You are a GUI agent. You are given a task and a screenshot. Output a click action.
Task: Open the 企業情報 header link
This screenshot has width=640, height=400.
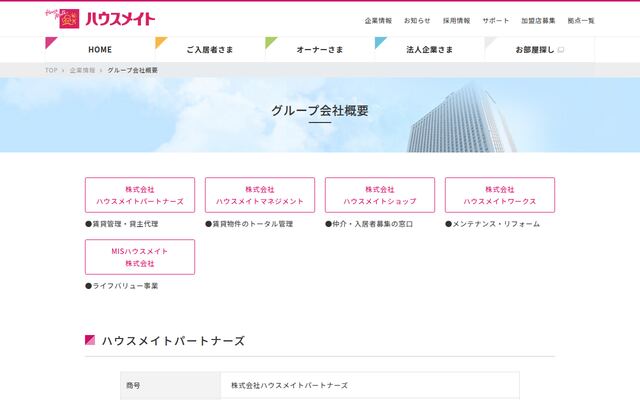[378, 20]
